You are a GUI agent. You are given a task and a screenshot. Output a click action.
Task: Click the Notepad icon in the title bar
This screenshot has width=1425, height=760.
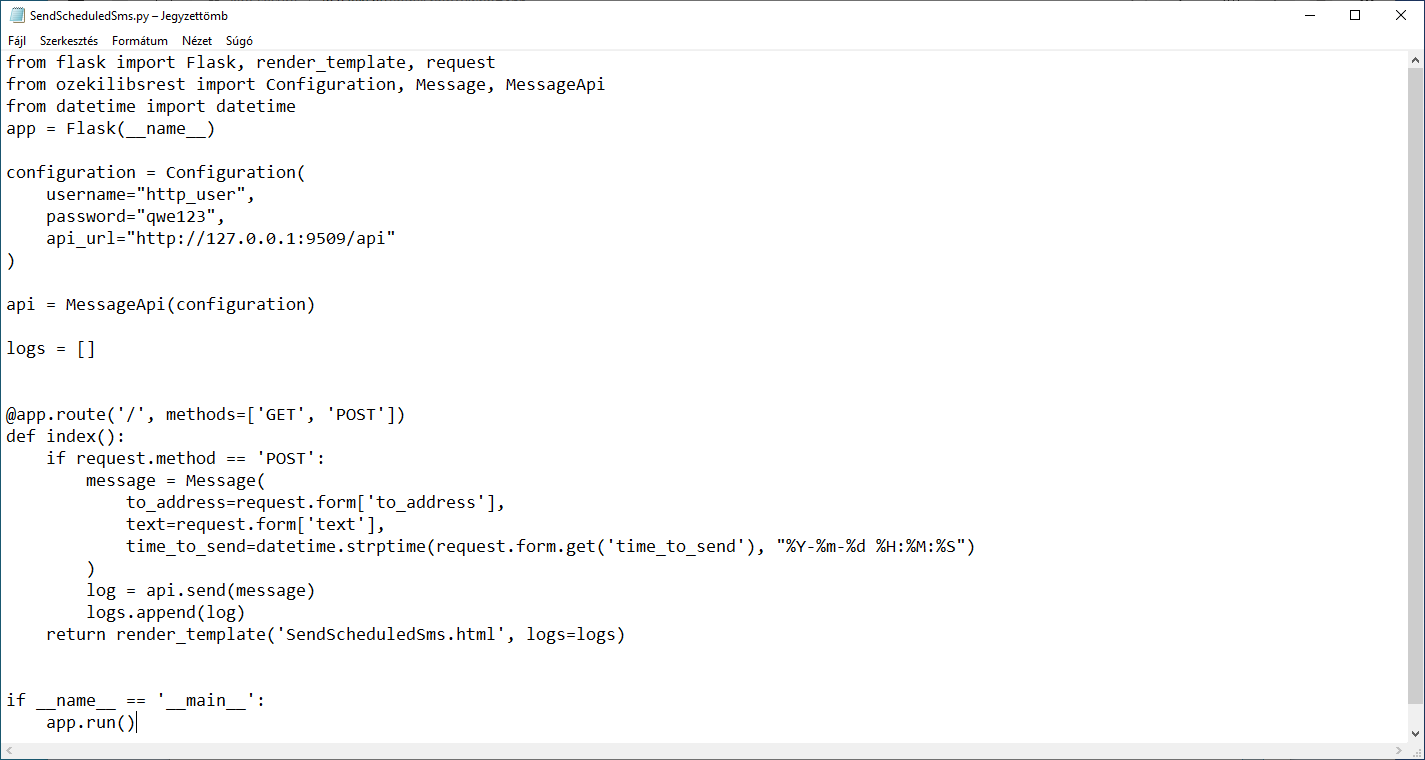point(16,15)
